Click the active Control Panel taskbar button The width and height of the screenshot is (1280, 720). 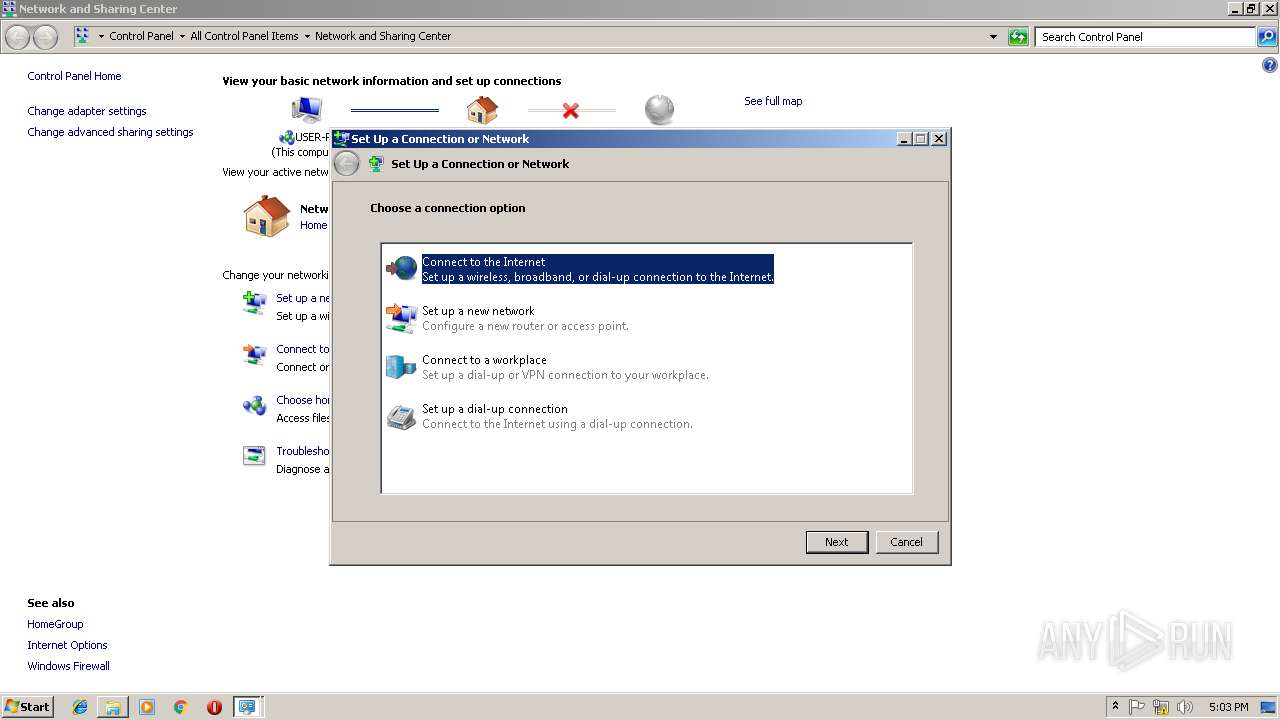[246, 707]
